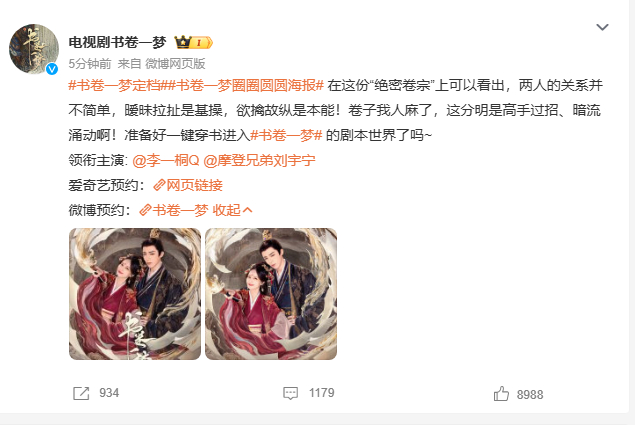Image resolution: width=635 pixels, height=425 pixels.
Task: Open the comments bubble icon
Action: [x=290, y=393]
